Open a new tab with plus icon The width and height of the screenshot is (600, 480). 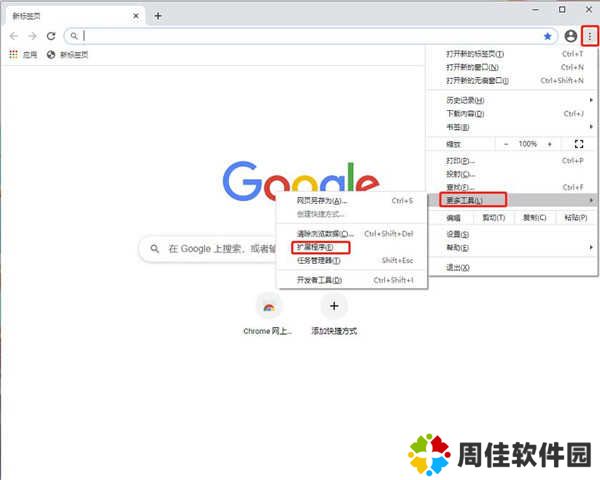coord(158,15)
